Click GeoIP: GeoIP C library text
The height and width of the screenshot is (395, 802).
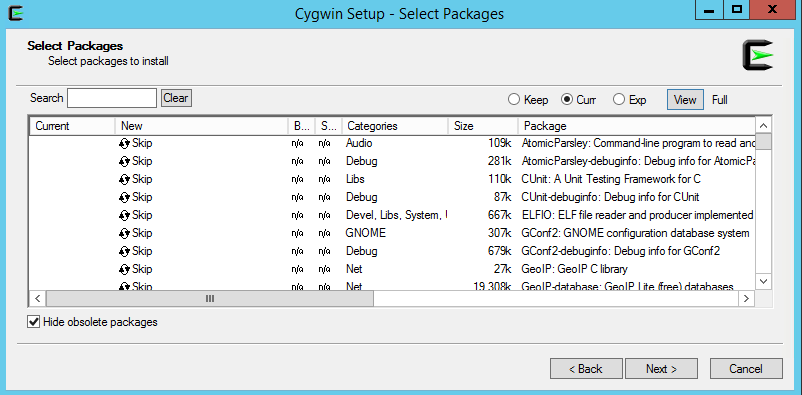point(574,269)
